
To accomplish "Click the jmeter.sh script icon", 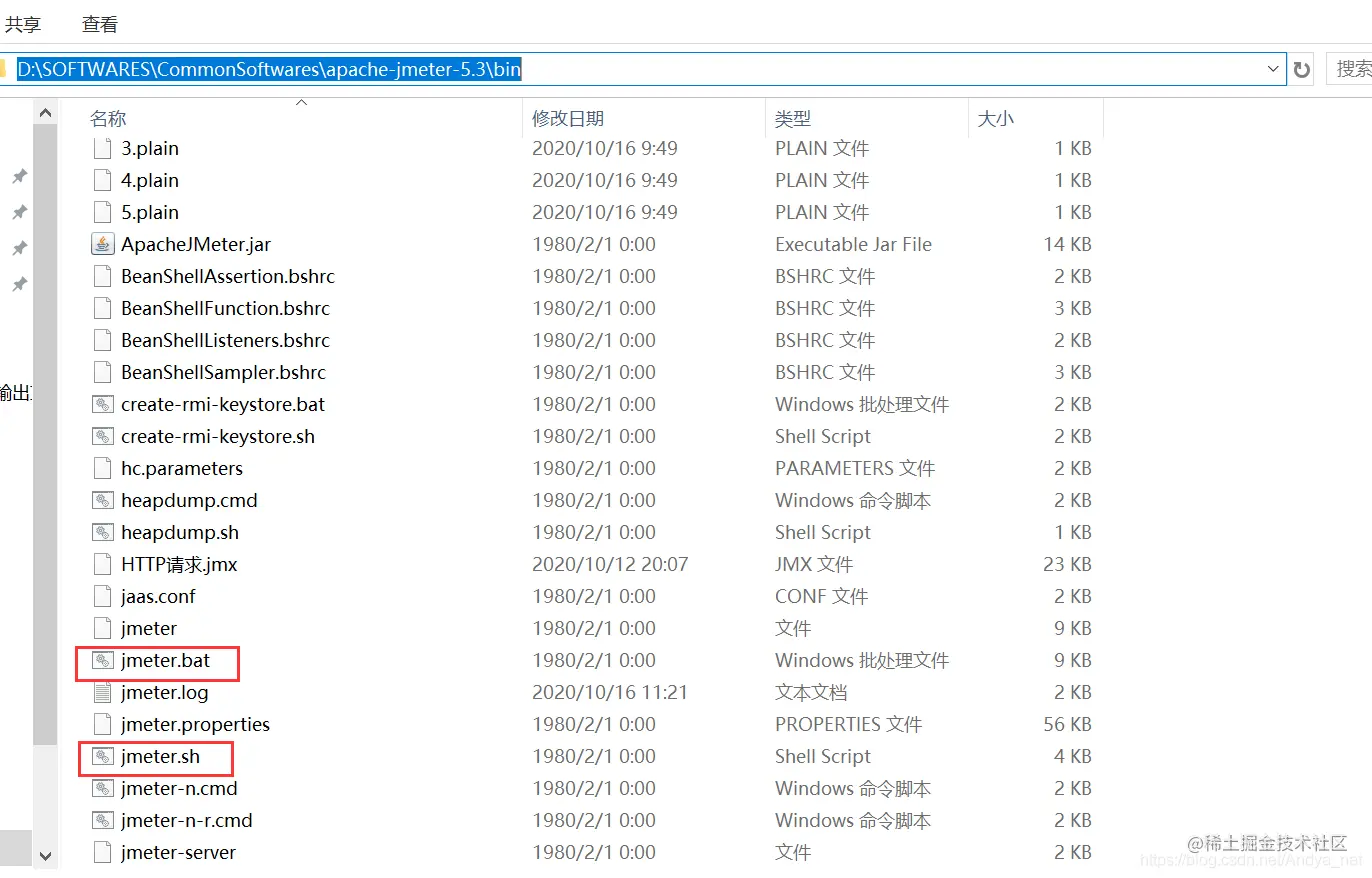I will coord(102,756).
